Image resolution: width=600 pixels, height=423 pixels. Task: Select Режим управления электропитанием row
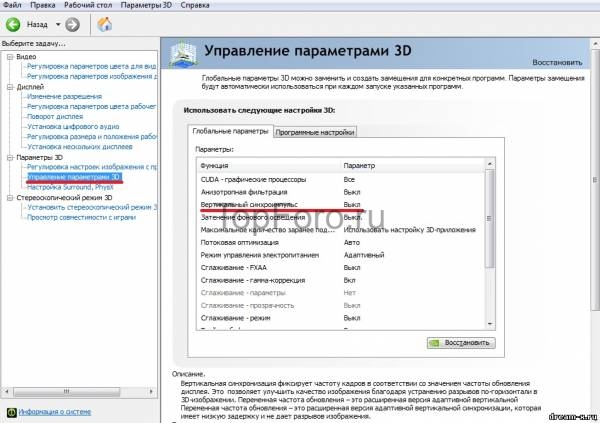(341, 255)
